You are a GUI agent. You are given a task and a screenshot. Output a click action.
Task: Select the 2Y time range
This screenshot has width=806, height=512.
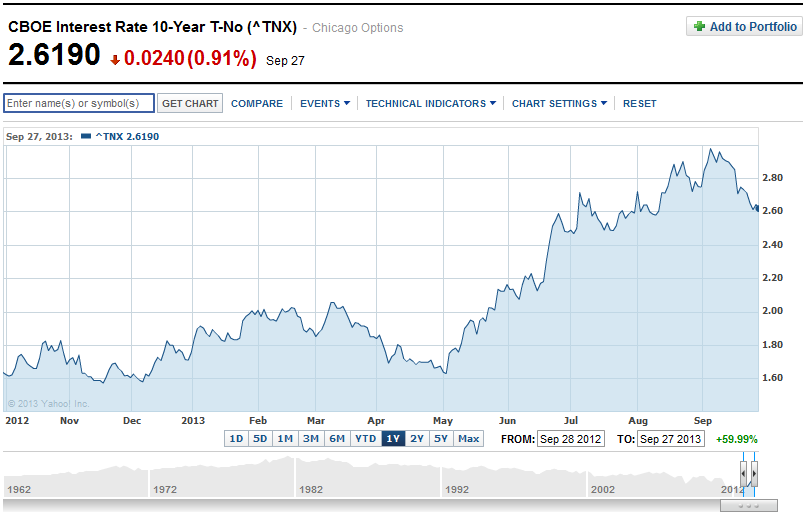[417, 439]
